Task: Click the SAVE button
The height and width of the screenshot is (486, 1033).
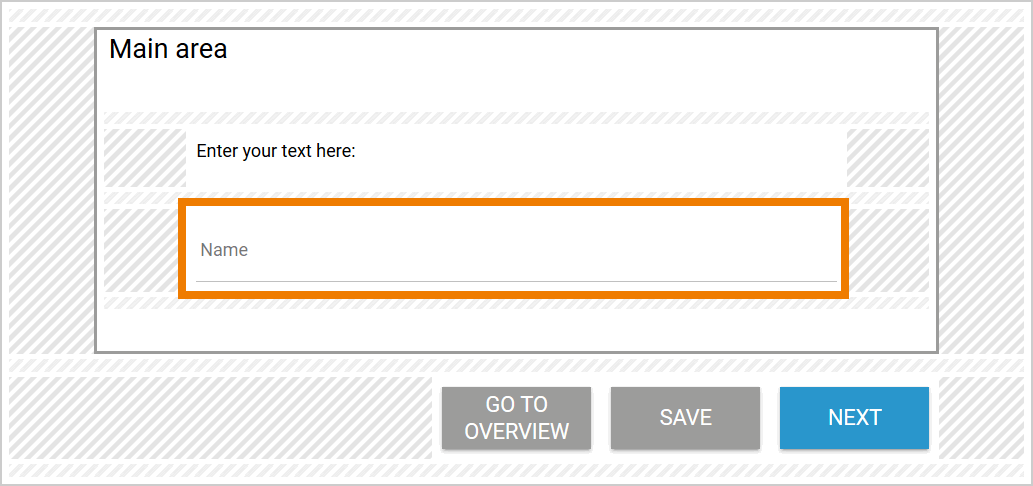Action: click(685, 418)
